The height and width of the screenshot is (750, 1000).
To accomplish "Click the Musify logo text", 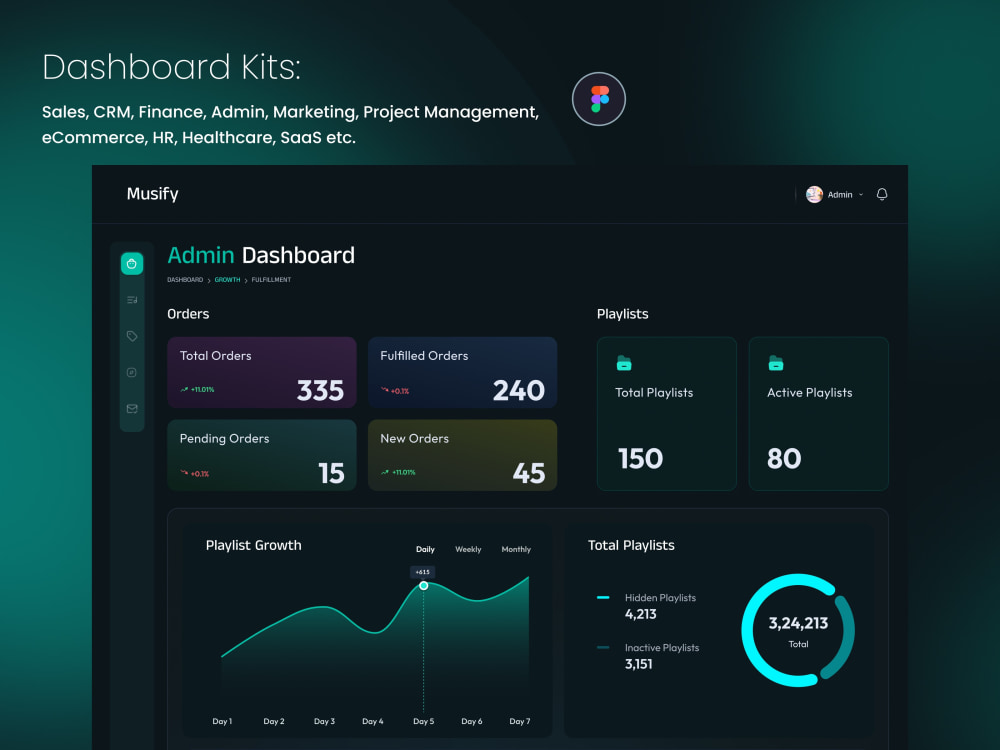I will coord(152,194).
